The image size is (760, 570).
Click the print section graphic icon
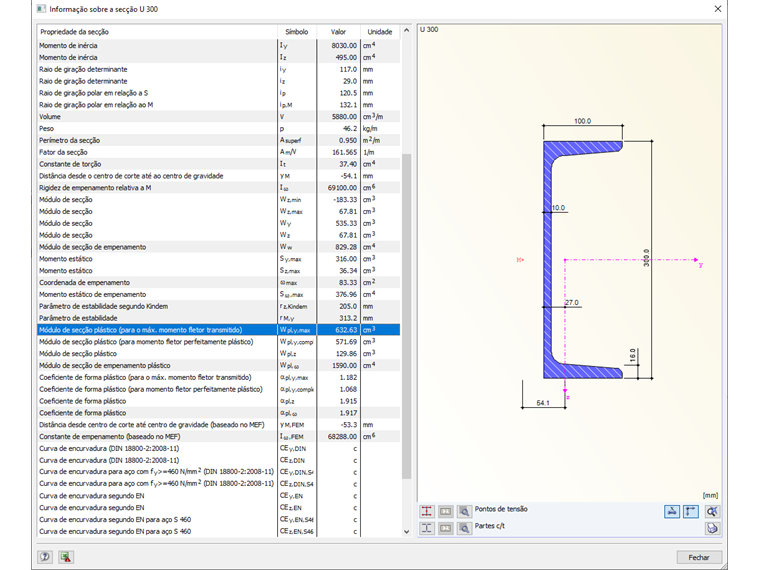pyautogui.click(x=712, y=528)
